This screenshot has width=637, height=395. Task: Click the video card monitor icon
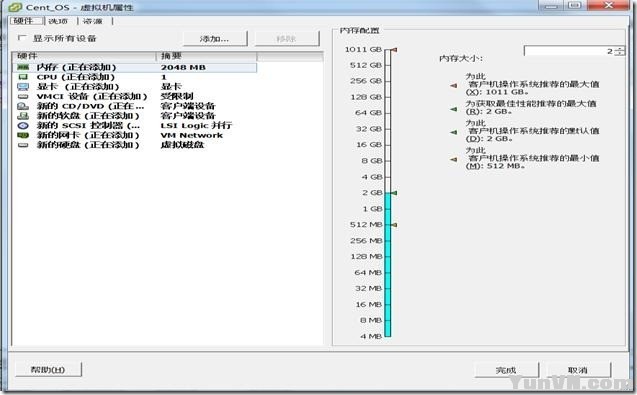click(x=23, y=87)
